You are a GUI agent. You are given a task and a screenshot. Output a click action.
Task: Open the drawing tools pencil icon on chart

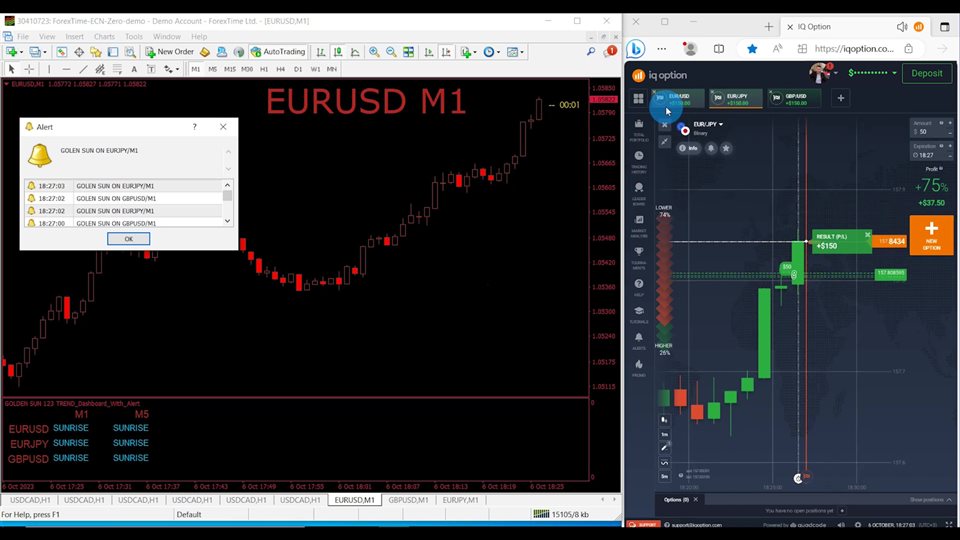click(664, 448)
